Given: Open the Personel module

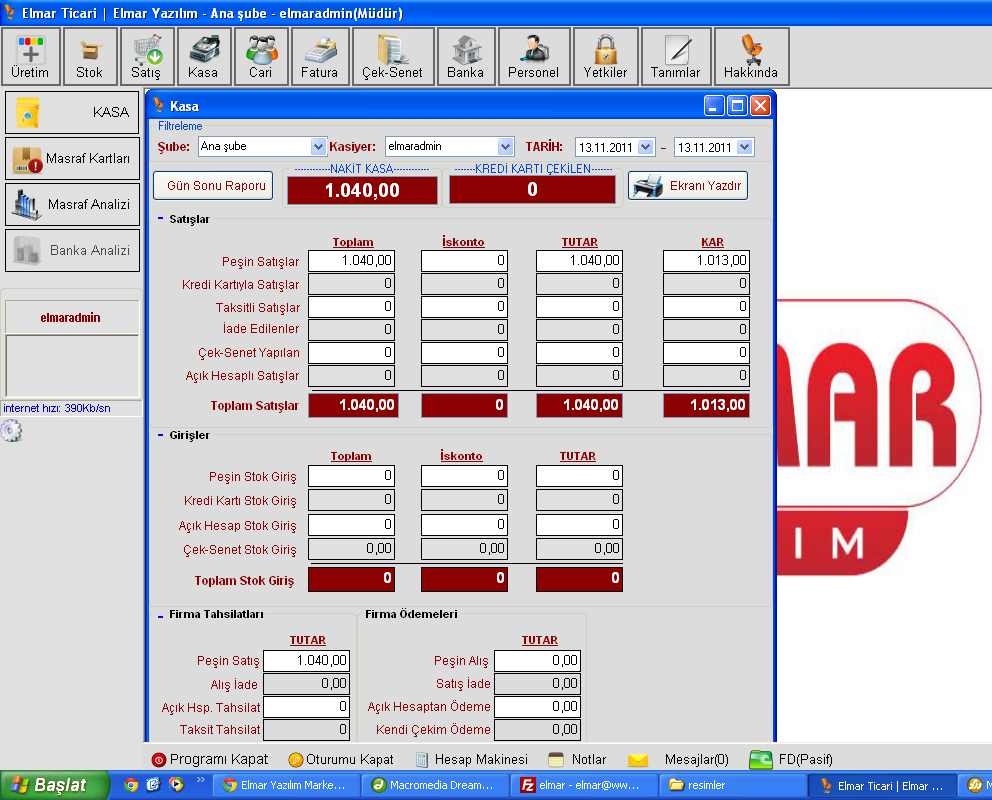Looking at the screenshot, I should pyautogui.click(x=533, y=56).
